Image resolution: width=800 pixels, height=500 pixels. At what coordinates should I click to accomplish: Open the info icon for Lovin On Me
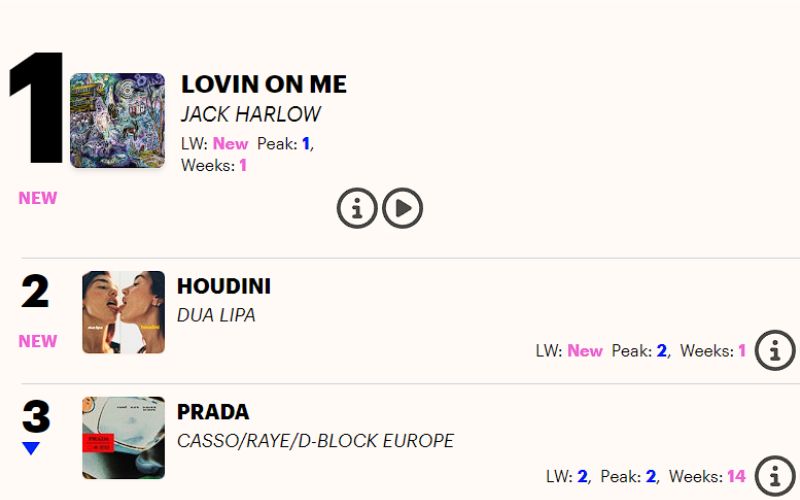(357, 208)
